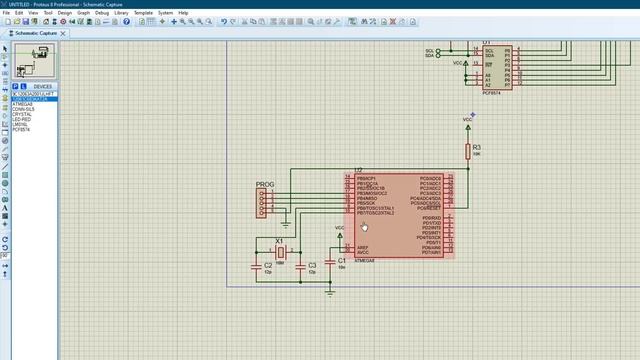The image size is (640, 360).
Task: Open the 3D Visualizer toolbar icon
Action: point(72,22)
